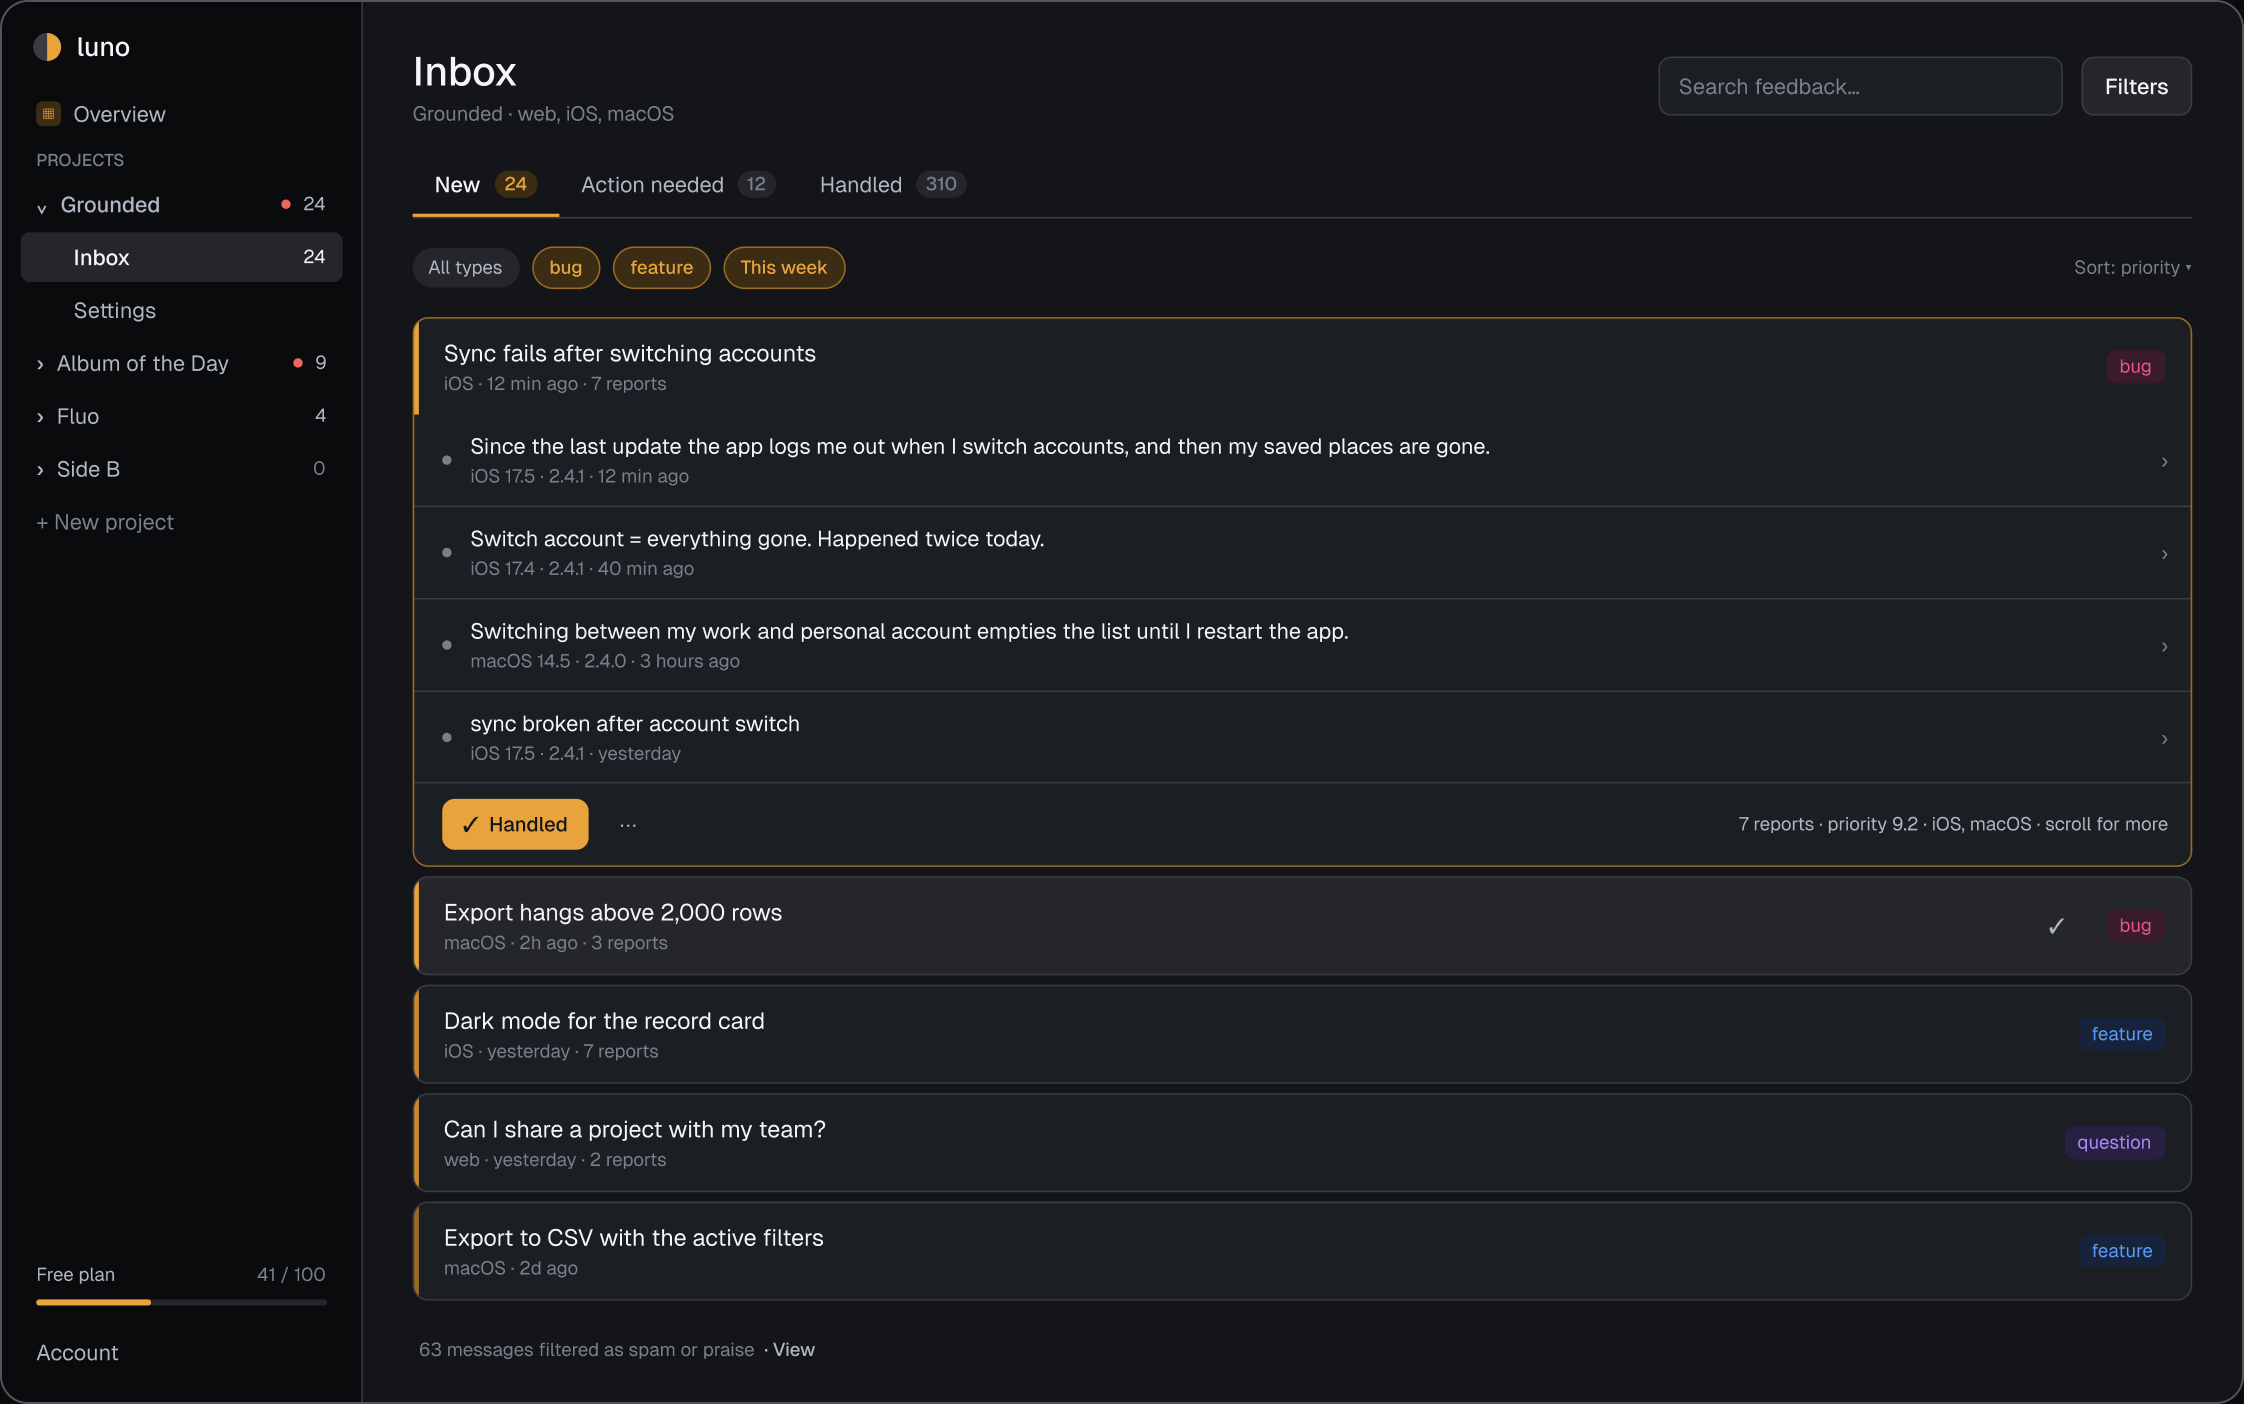Open 'Export to CSV with the active filters'
2244x1404 pixels.
[x=1302, y=1251]
